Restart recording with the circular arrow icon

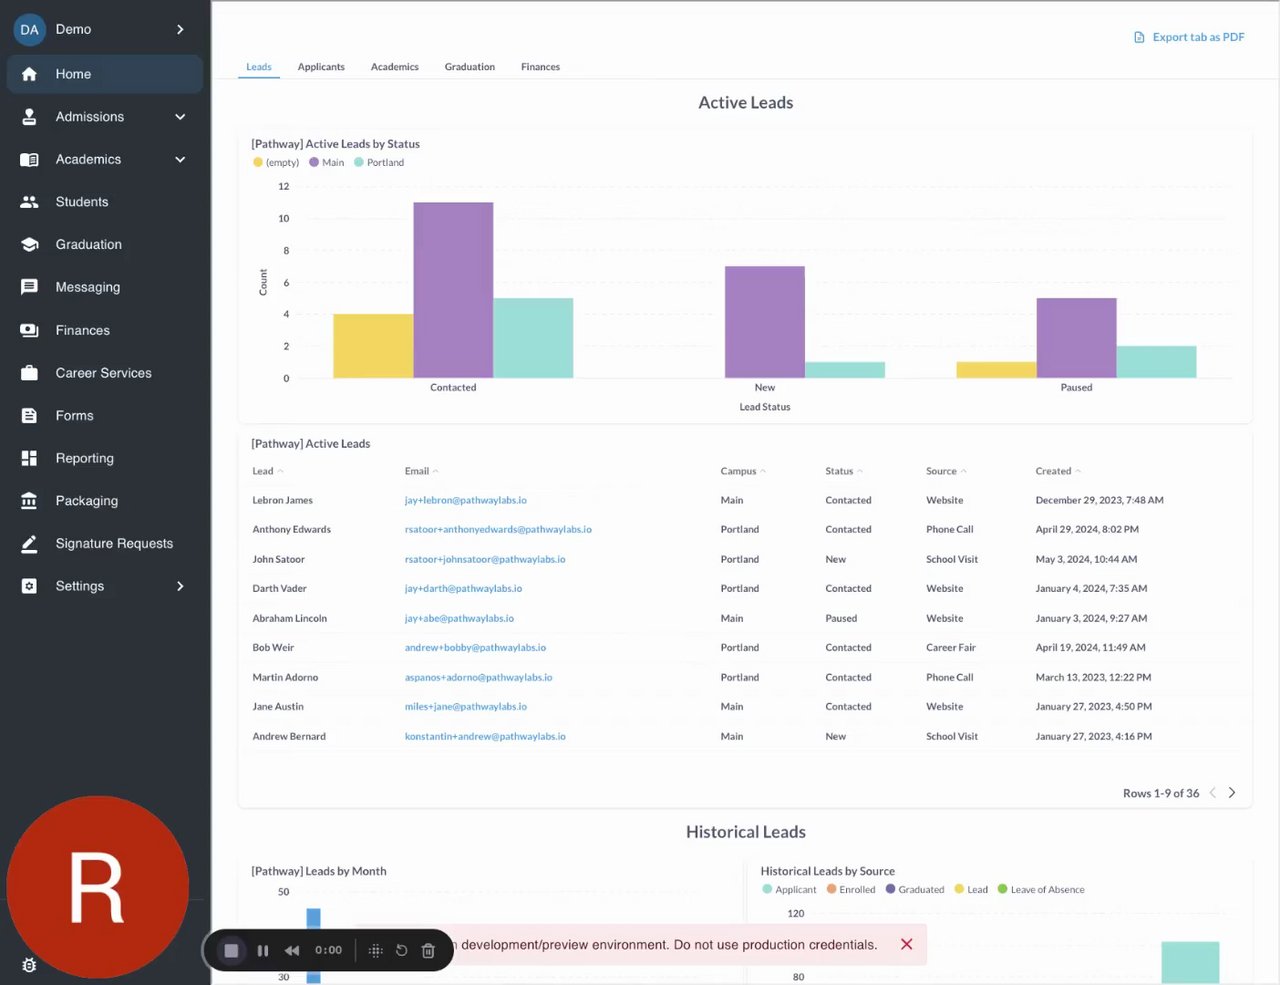(402, 951)
